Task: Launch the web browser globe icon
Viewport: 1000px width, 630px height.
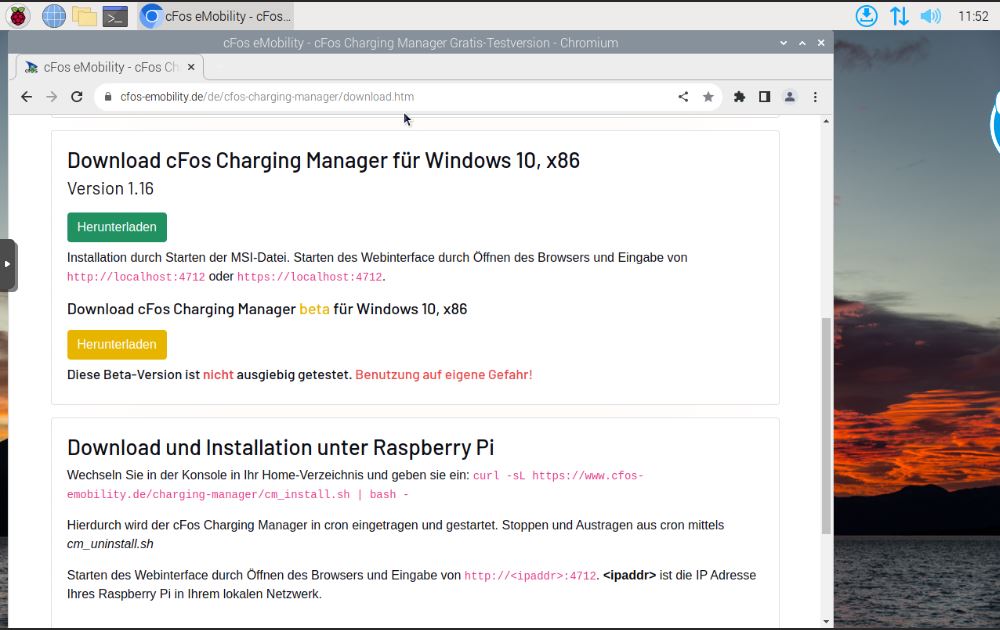Action: 54,16
